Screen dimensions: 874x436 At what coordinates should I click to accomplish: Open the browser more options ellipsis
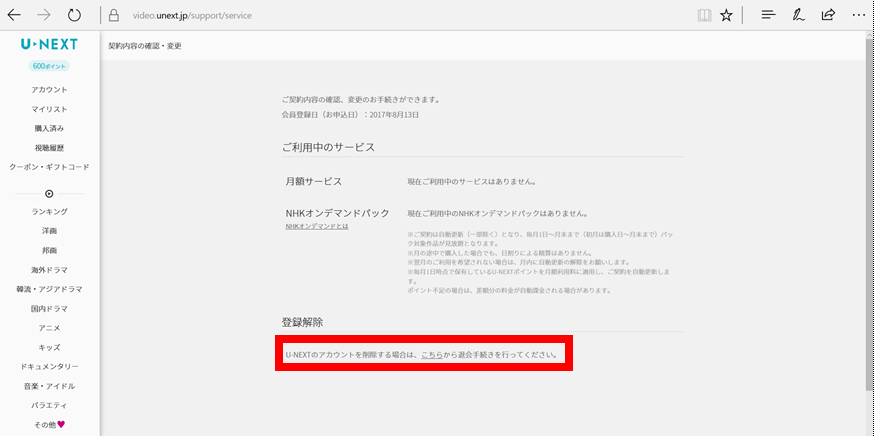[858, 15]
